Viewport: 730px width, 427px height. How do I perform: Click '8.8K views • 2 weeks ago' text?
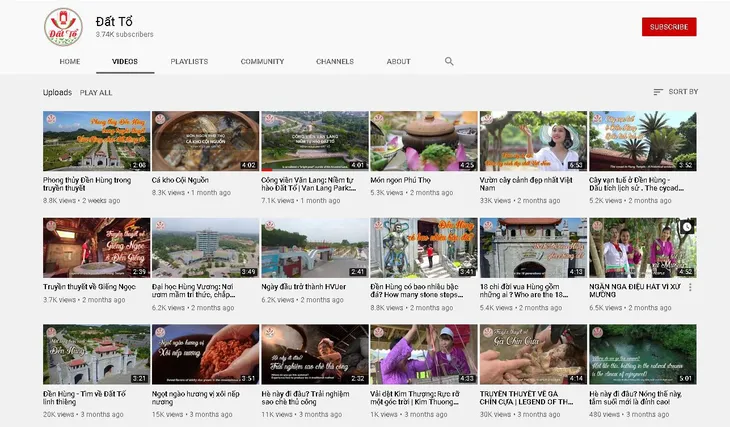pos(81,201)
